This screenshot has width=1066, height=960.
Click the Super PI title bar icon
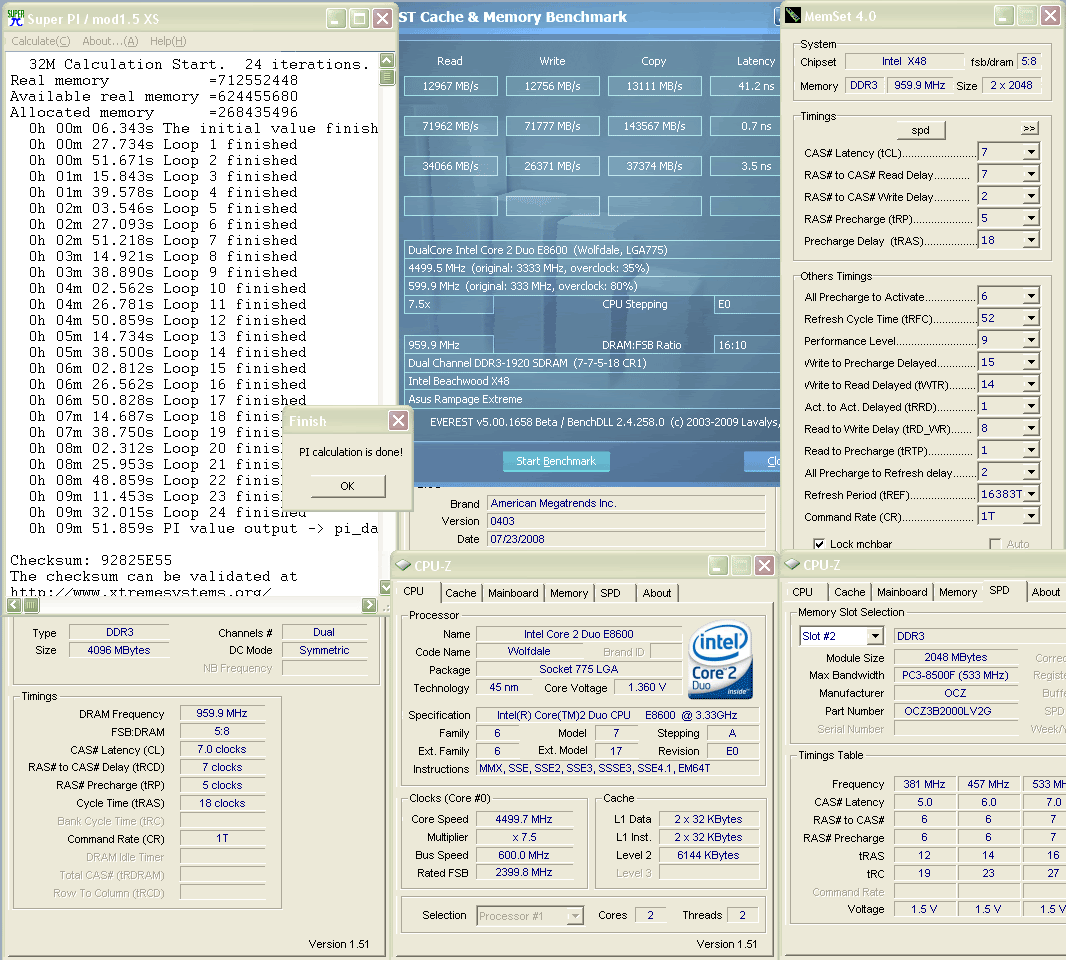coord(15,18)
